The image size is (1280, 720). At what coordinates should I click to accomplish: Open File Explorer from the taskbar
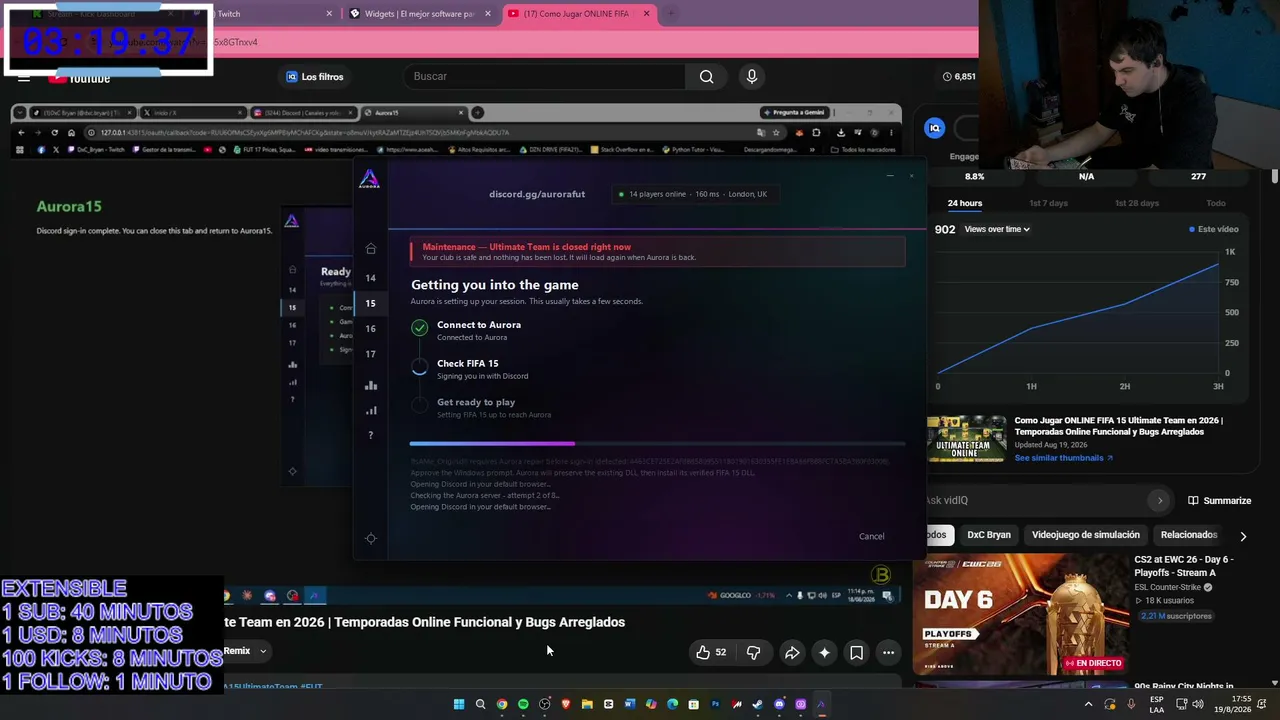coord(587,704)
